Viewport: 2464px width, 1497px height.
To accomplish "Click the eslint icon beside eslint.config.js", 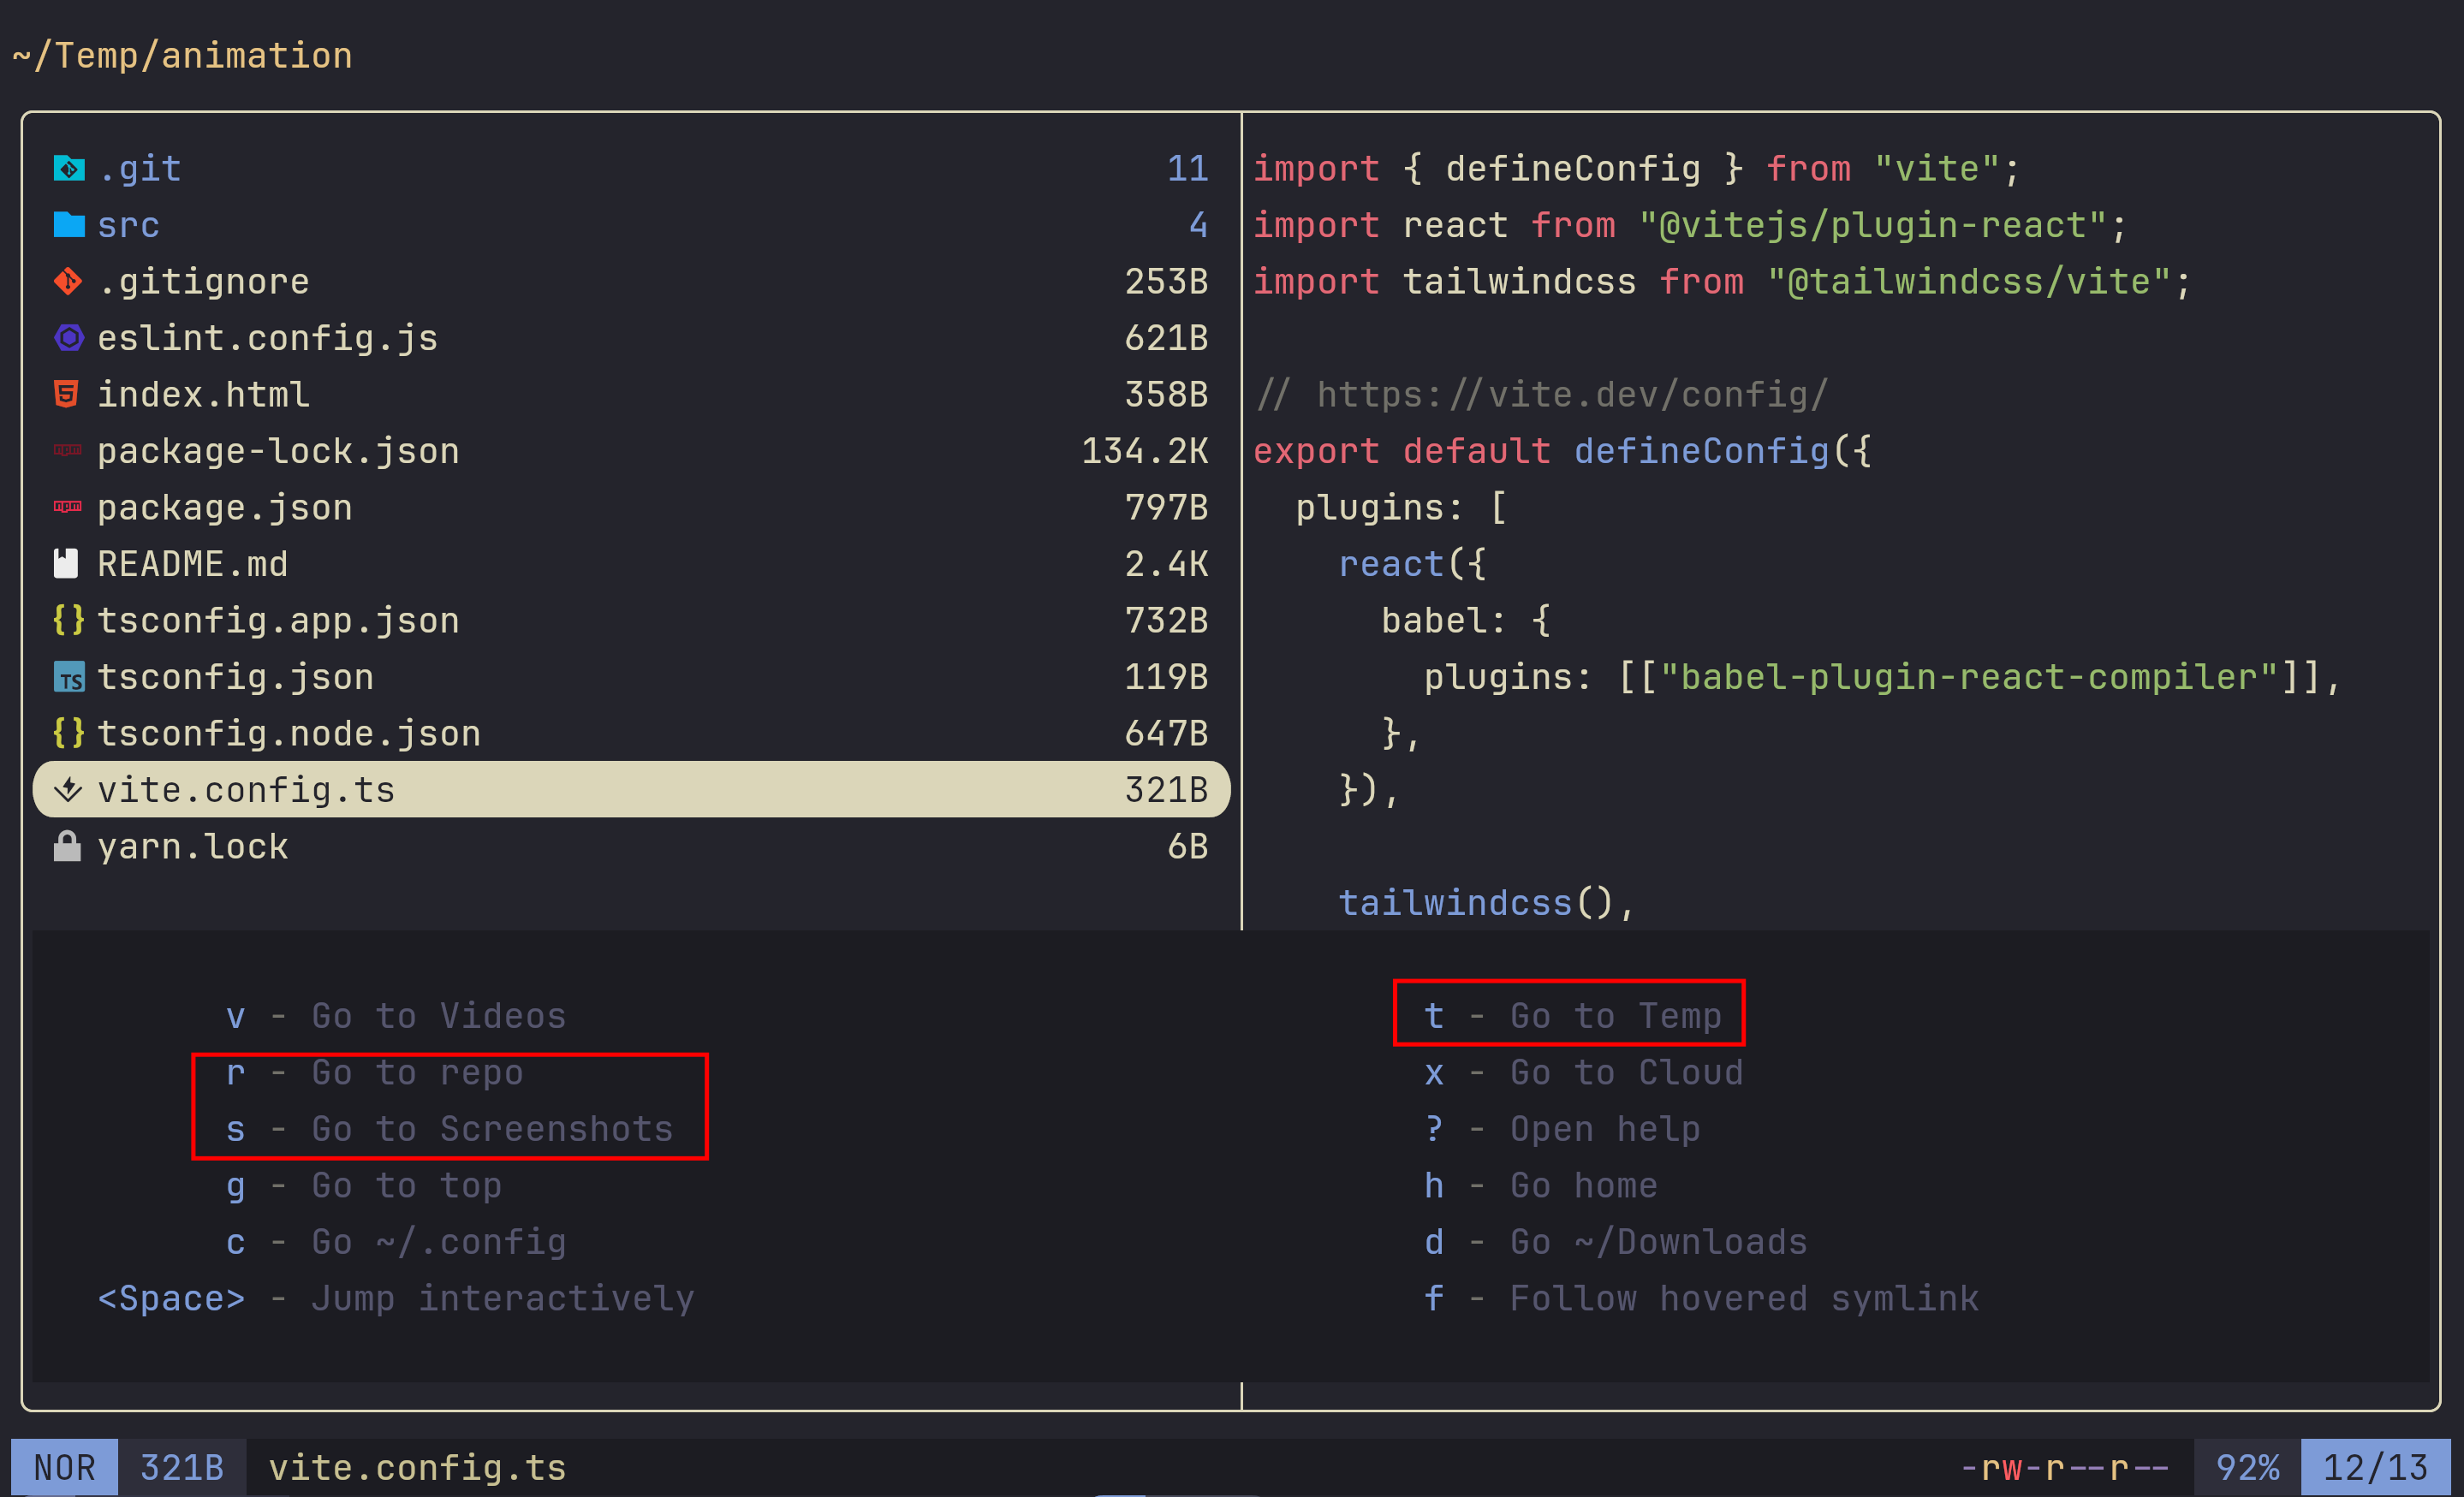I will 68,338.
